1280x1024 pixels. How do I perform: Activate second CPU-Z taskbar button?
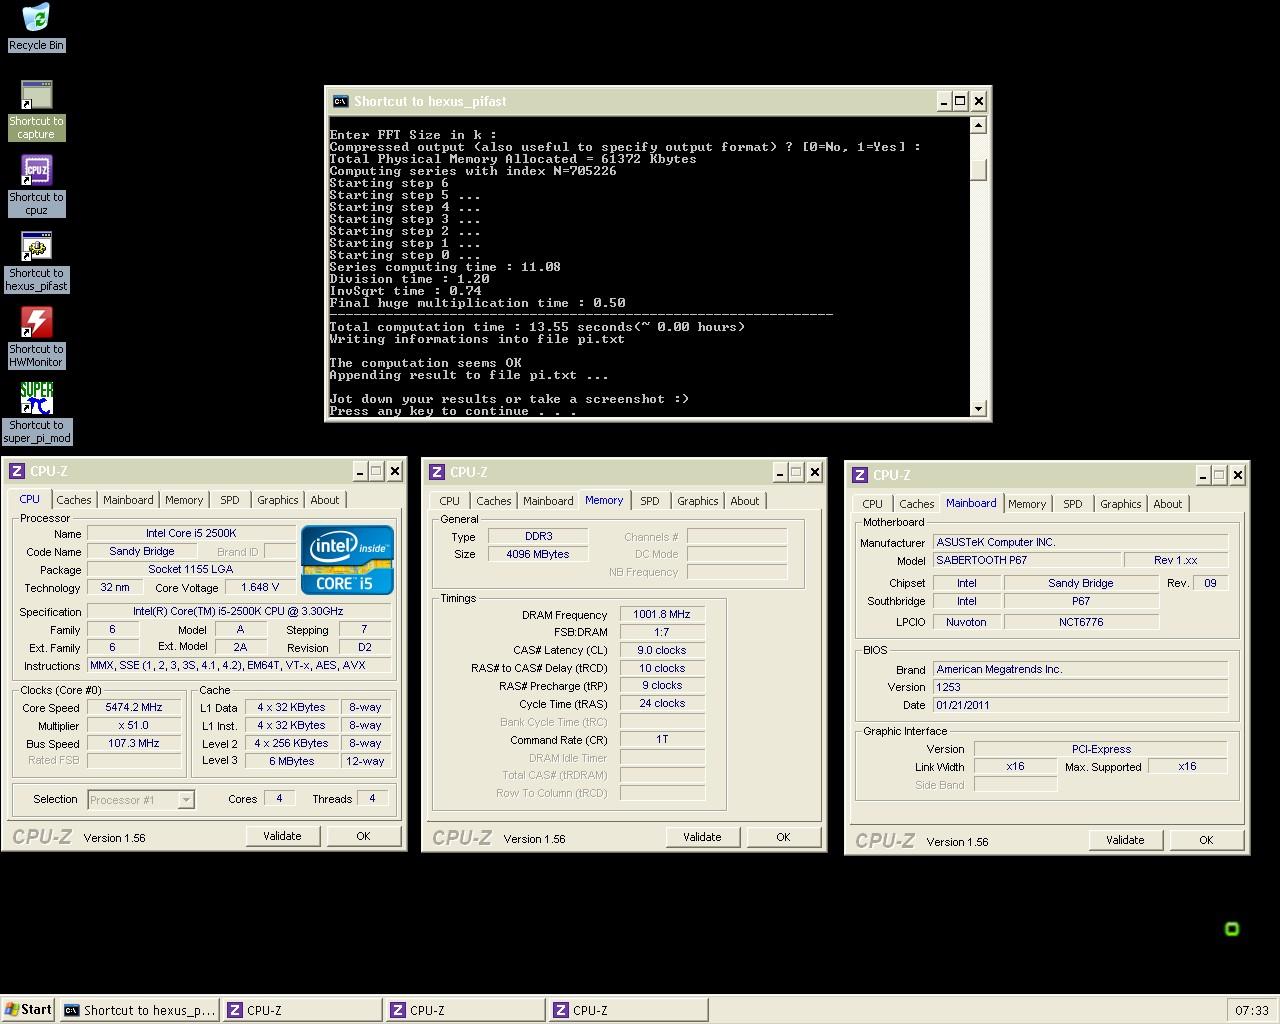coord(466,1010)
